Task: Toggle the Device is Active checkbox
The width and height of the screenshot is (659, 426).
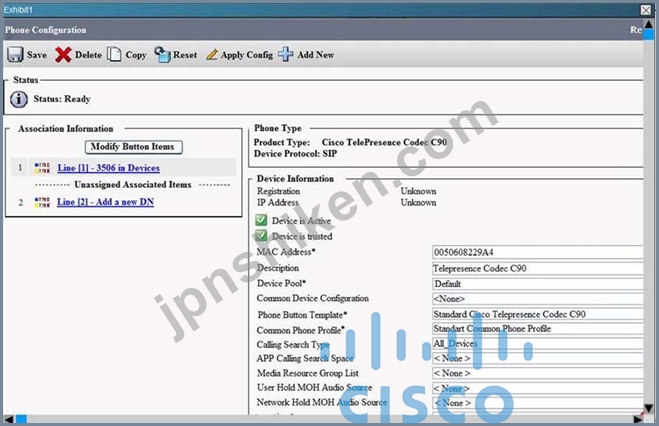Action: click(261, 220)
